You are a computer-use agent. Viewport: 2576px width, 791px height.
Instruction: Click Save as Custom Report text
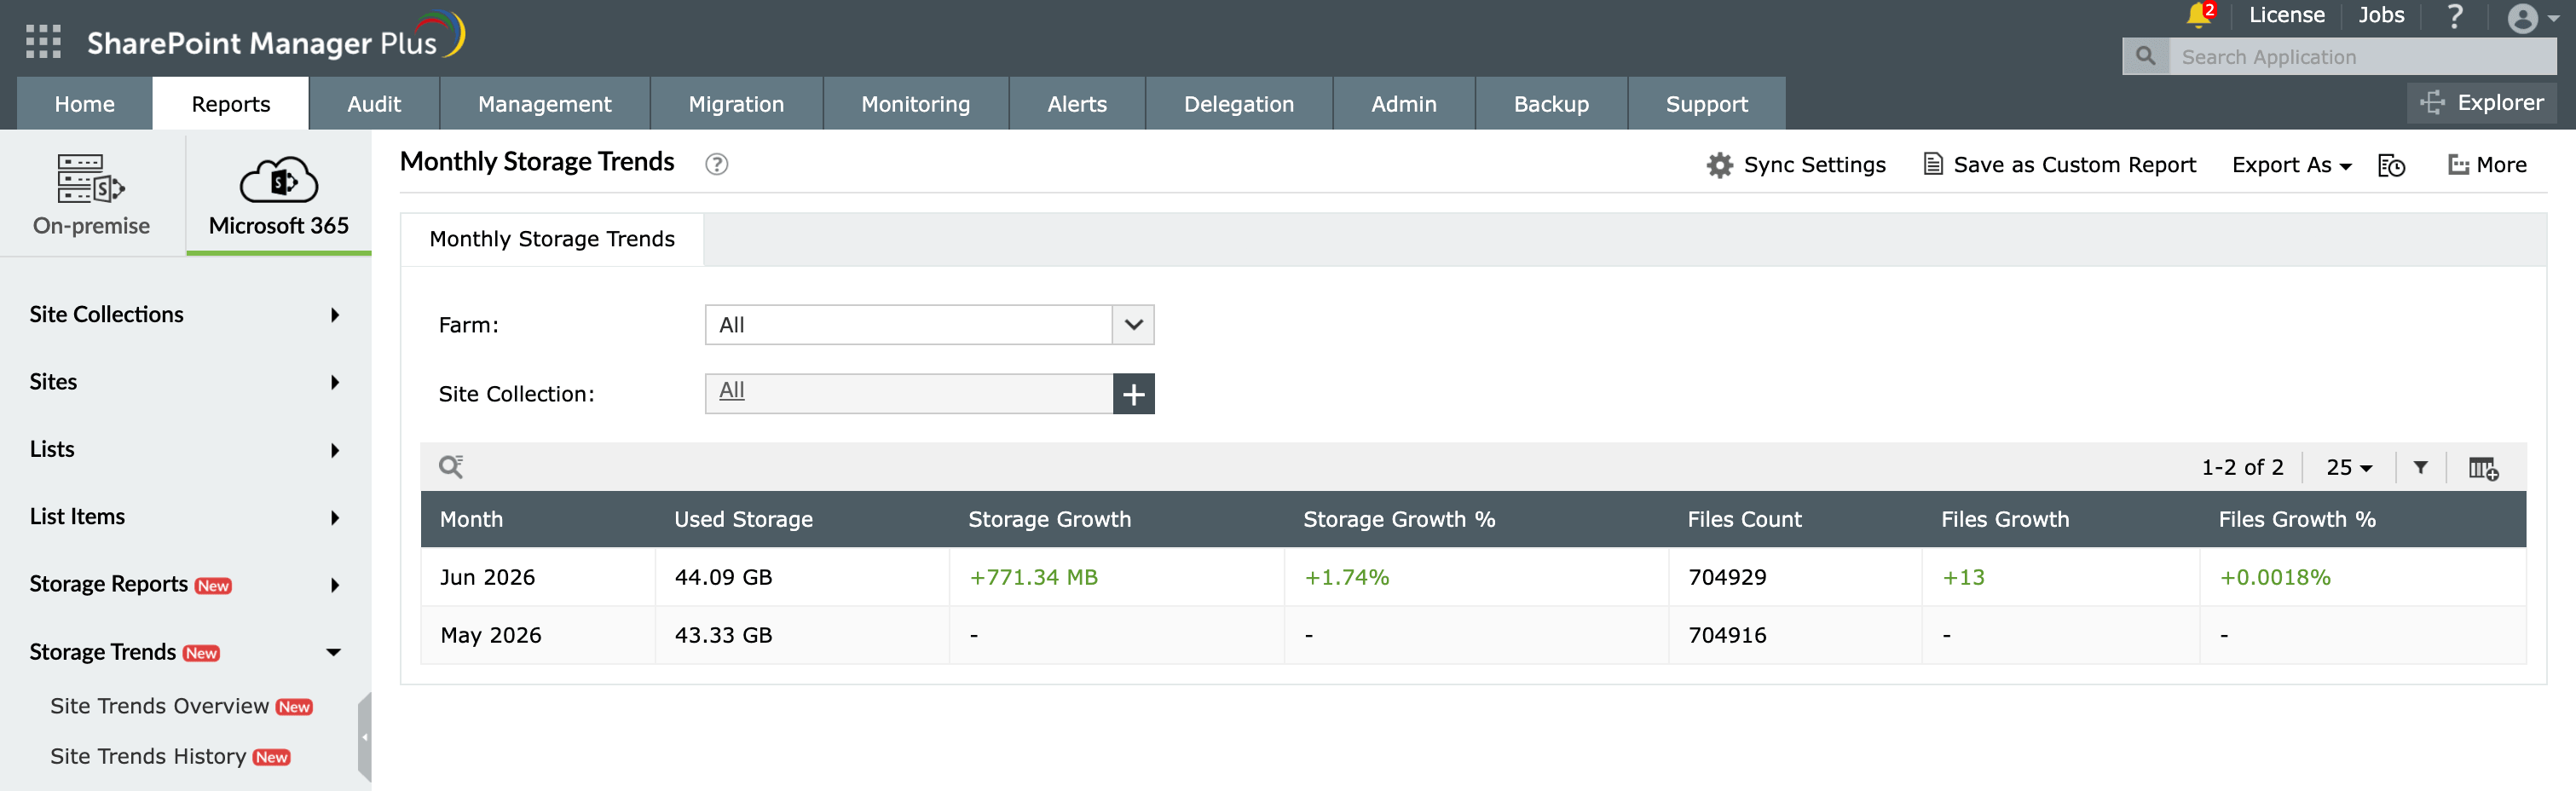(2074, 165)
